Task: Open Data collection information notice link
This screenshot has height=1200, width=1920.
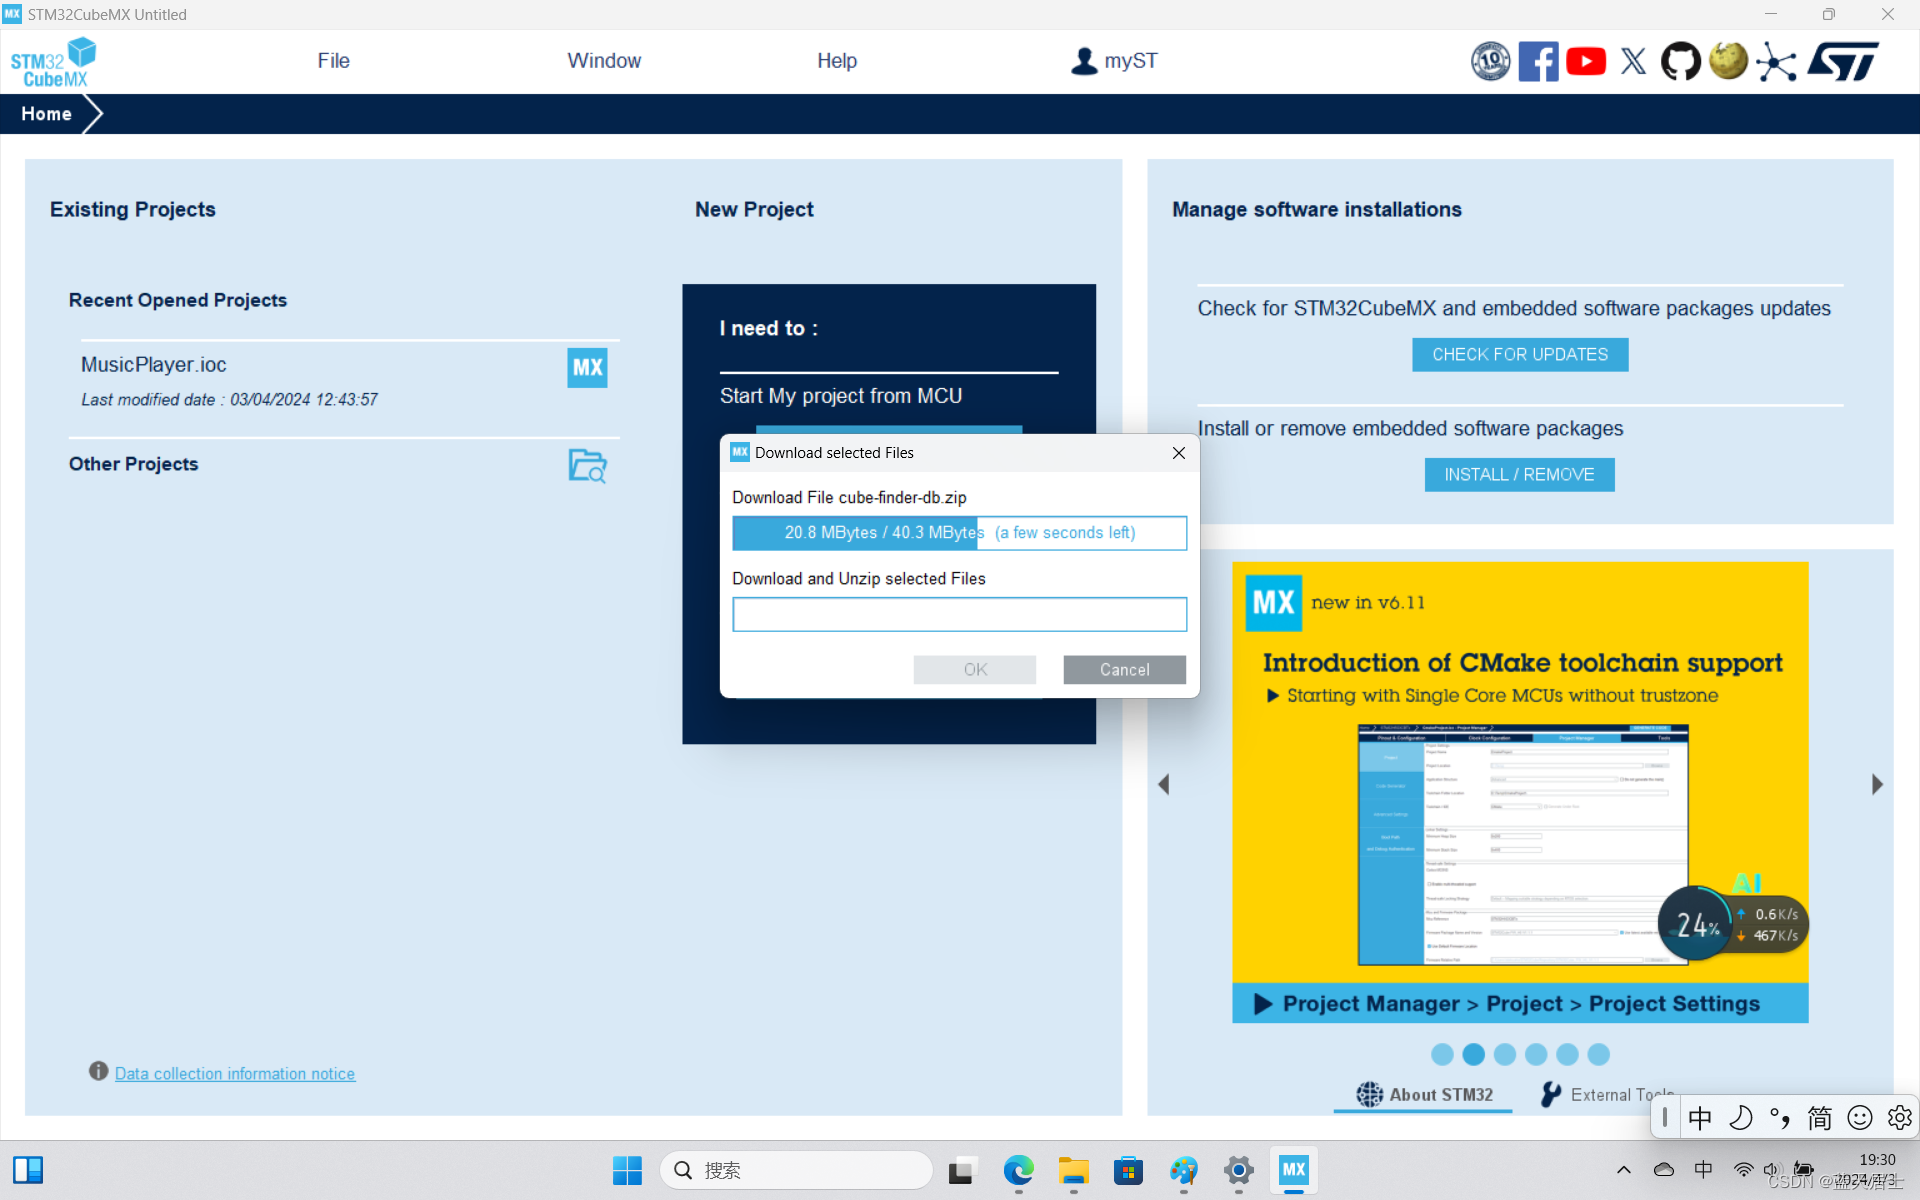Action: coord(235,1074)
